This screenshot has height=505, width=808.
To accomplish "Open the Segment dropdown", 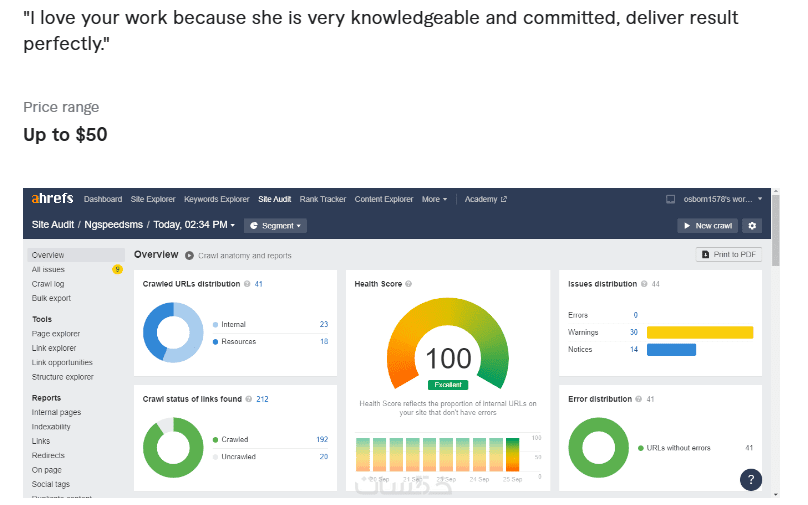I will point(275,226).
